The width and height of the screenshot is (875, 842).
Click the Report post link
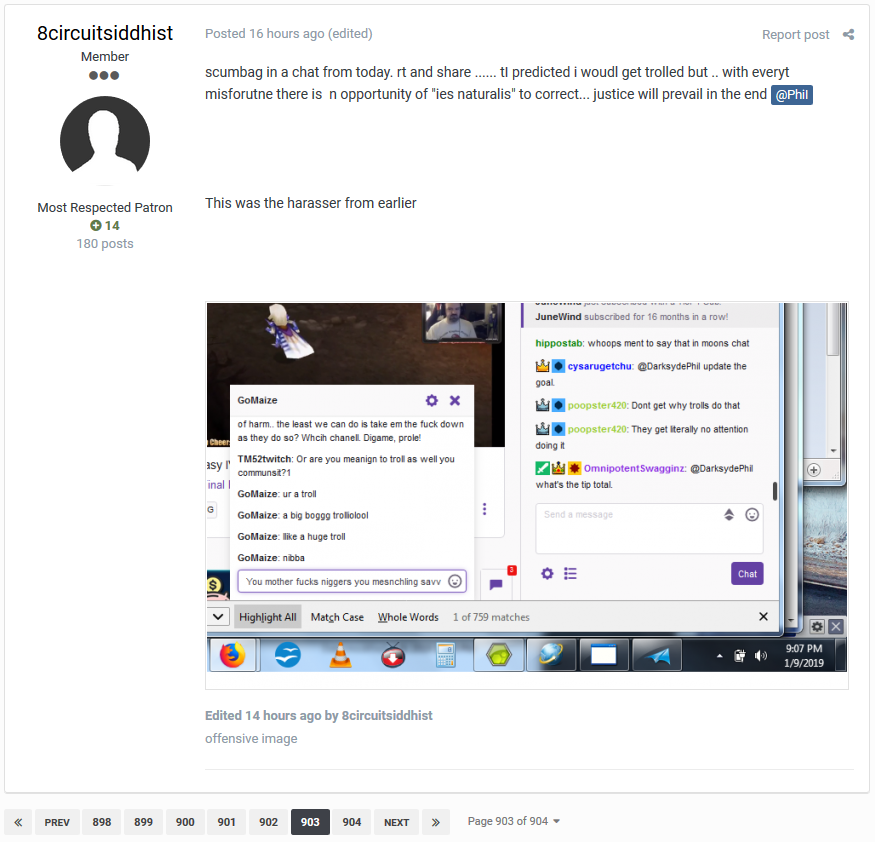pyautogui.click(x=795, y=35)
